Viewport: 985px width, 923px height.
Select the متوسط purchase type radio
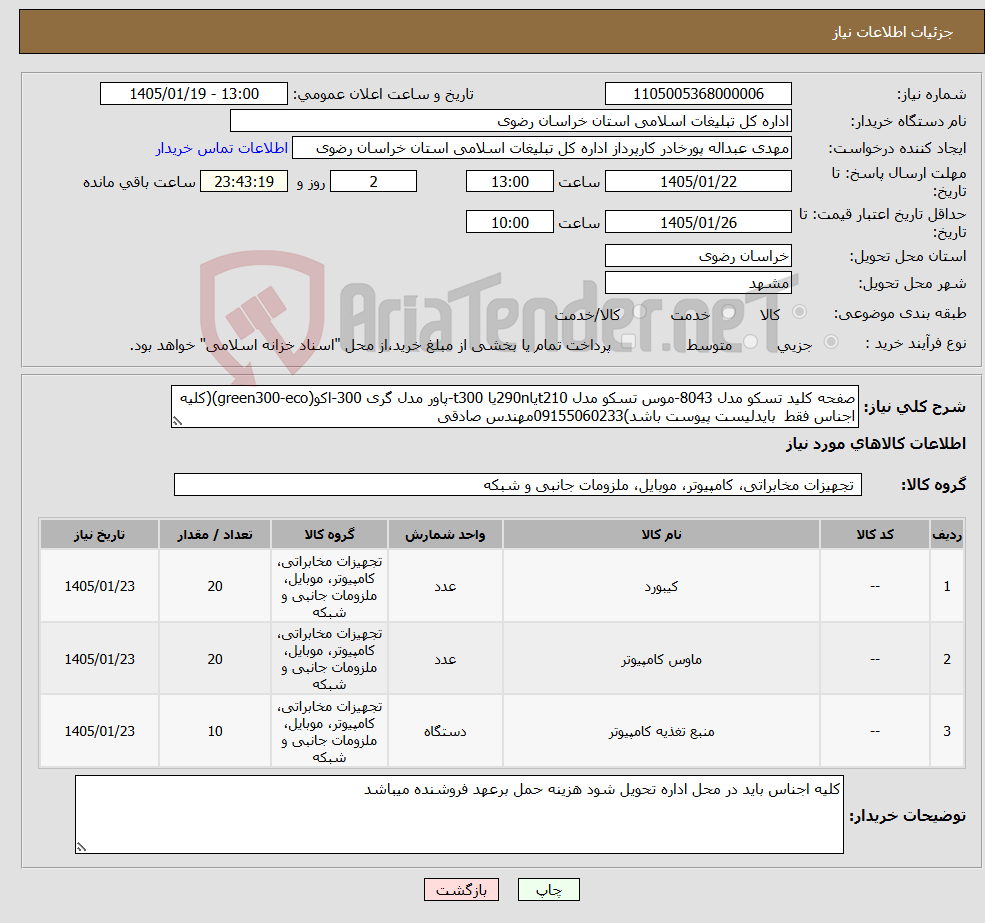(751, 342)
